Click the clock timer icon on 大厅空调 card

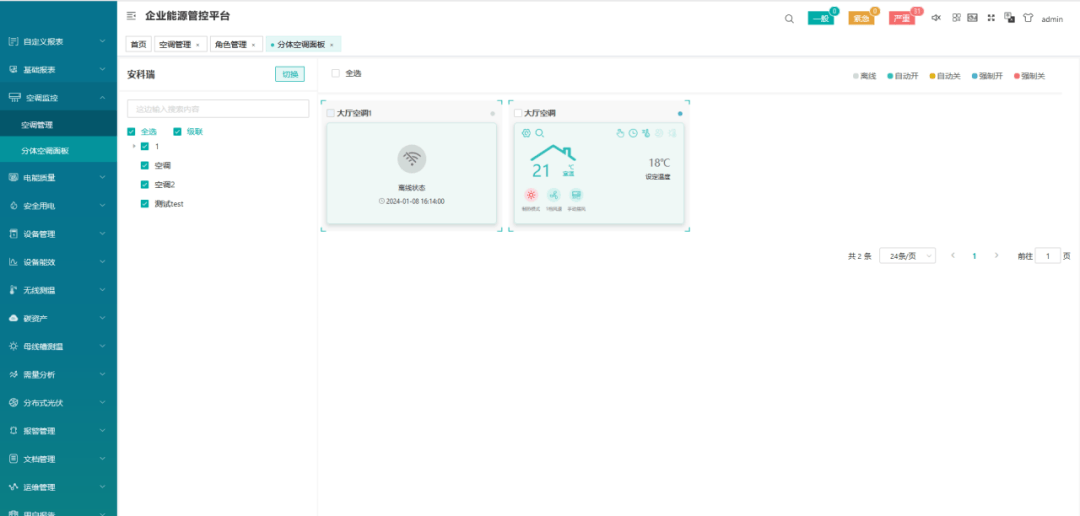coord(633,133)
